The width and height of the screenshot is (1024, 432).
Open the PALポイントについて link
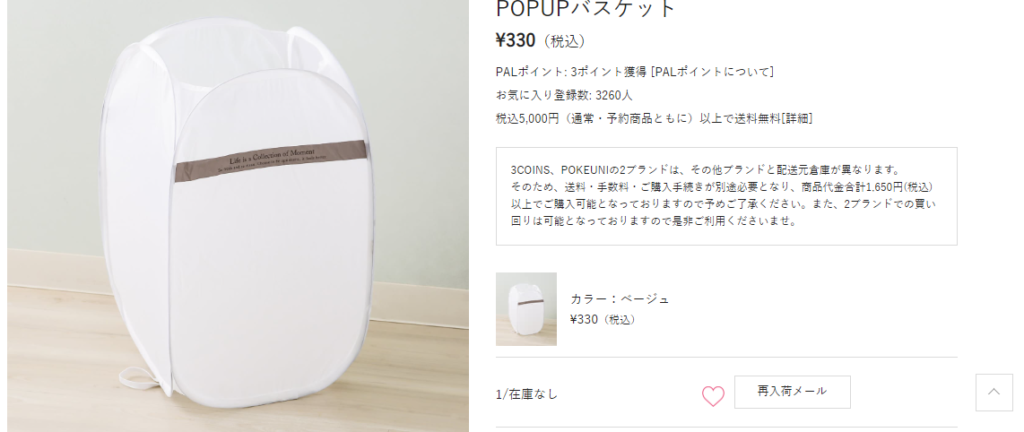click(x=712, y=71)
